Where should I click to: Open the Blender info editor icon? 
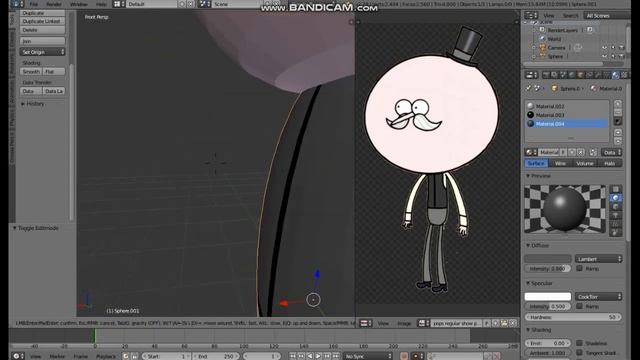(18, 4)
